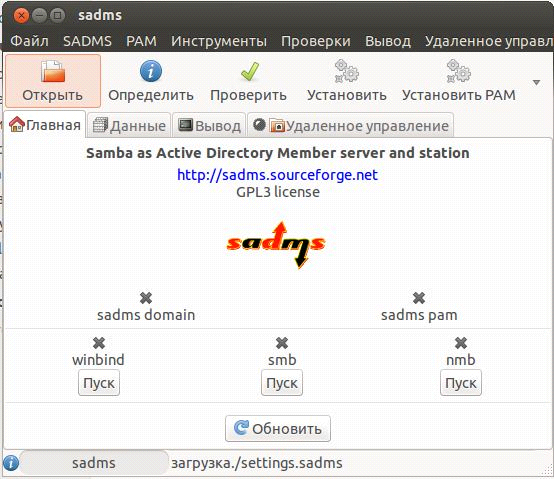Screen dimensions: 554x479
Task: Click the Открыть toolbar button
Action: click(53, 81)
